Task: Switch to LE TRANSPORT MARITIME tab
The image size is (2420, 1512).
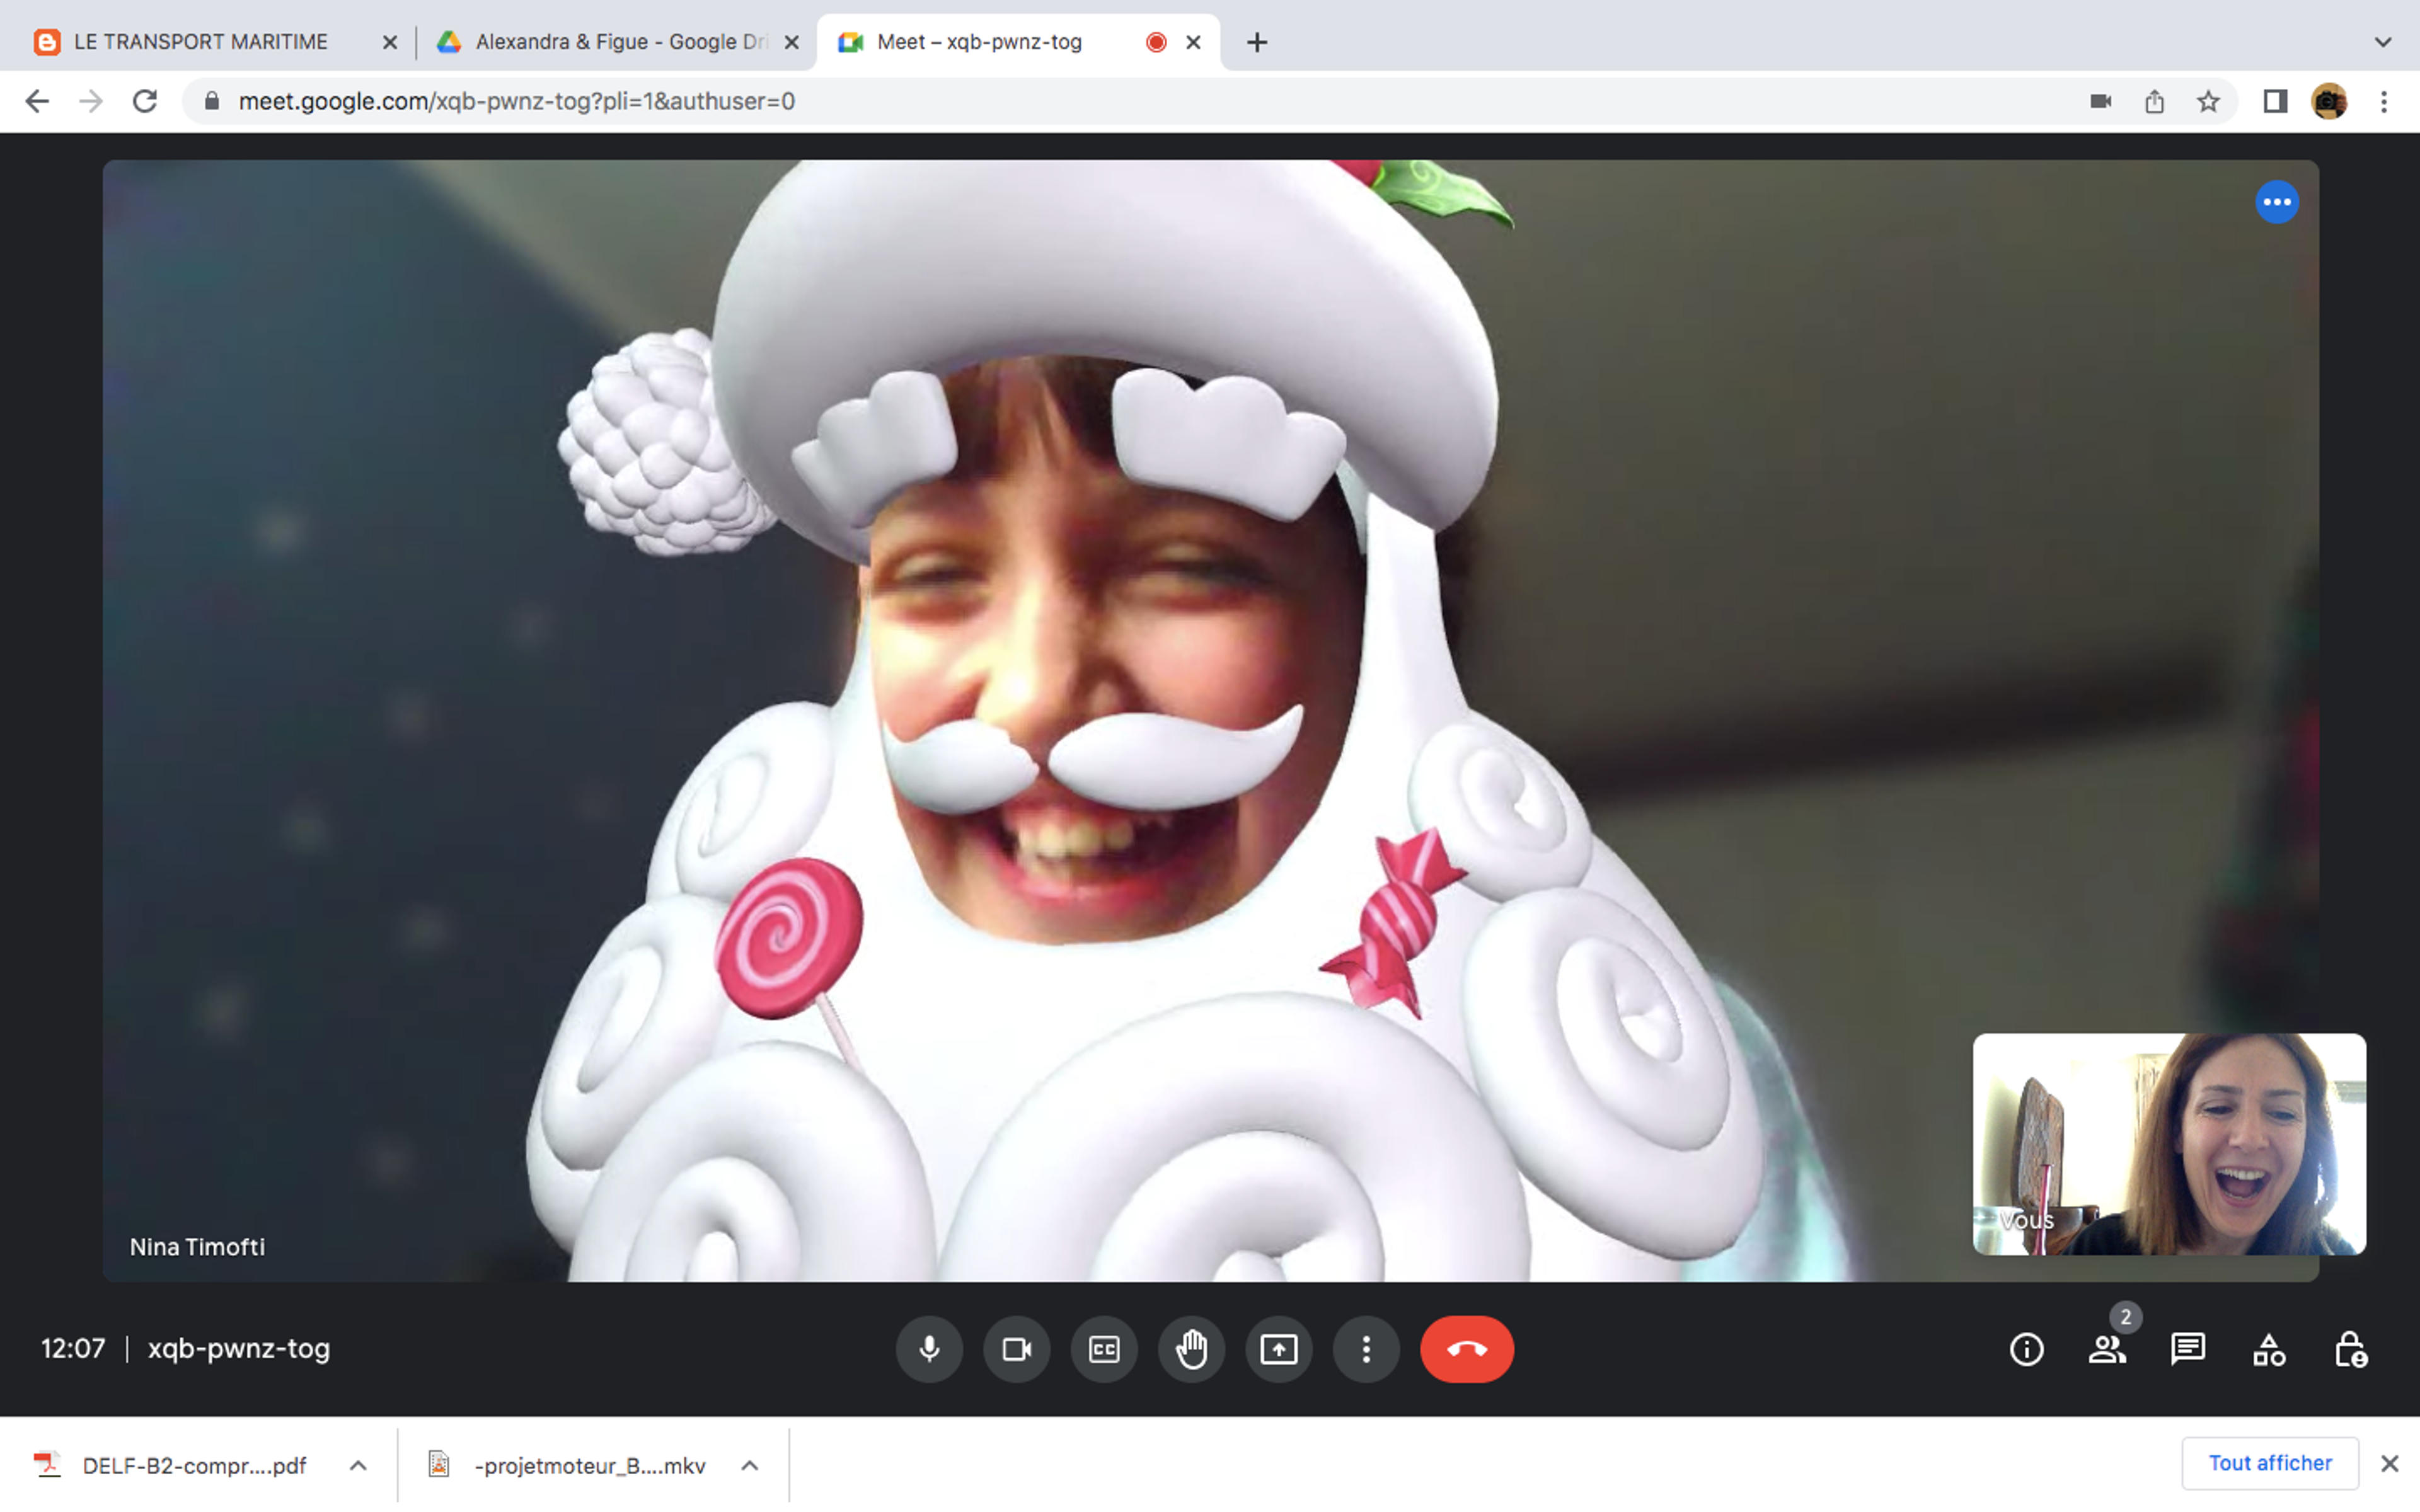Action: click(200, 42)
